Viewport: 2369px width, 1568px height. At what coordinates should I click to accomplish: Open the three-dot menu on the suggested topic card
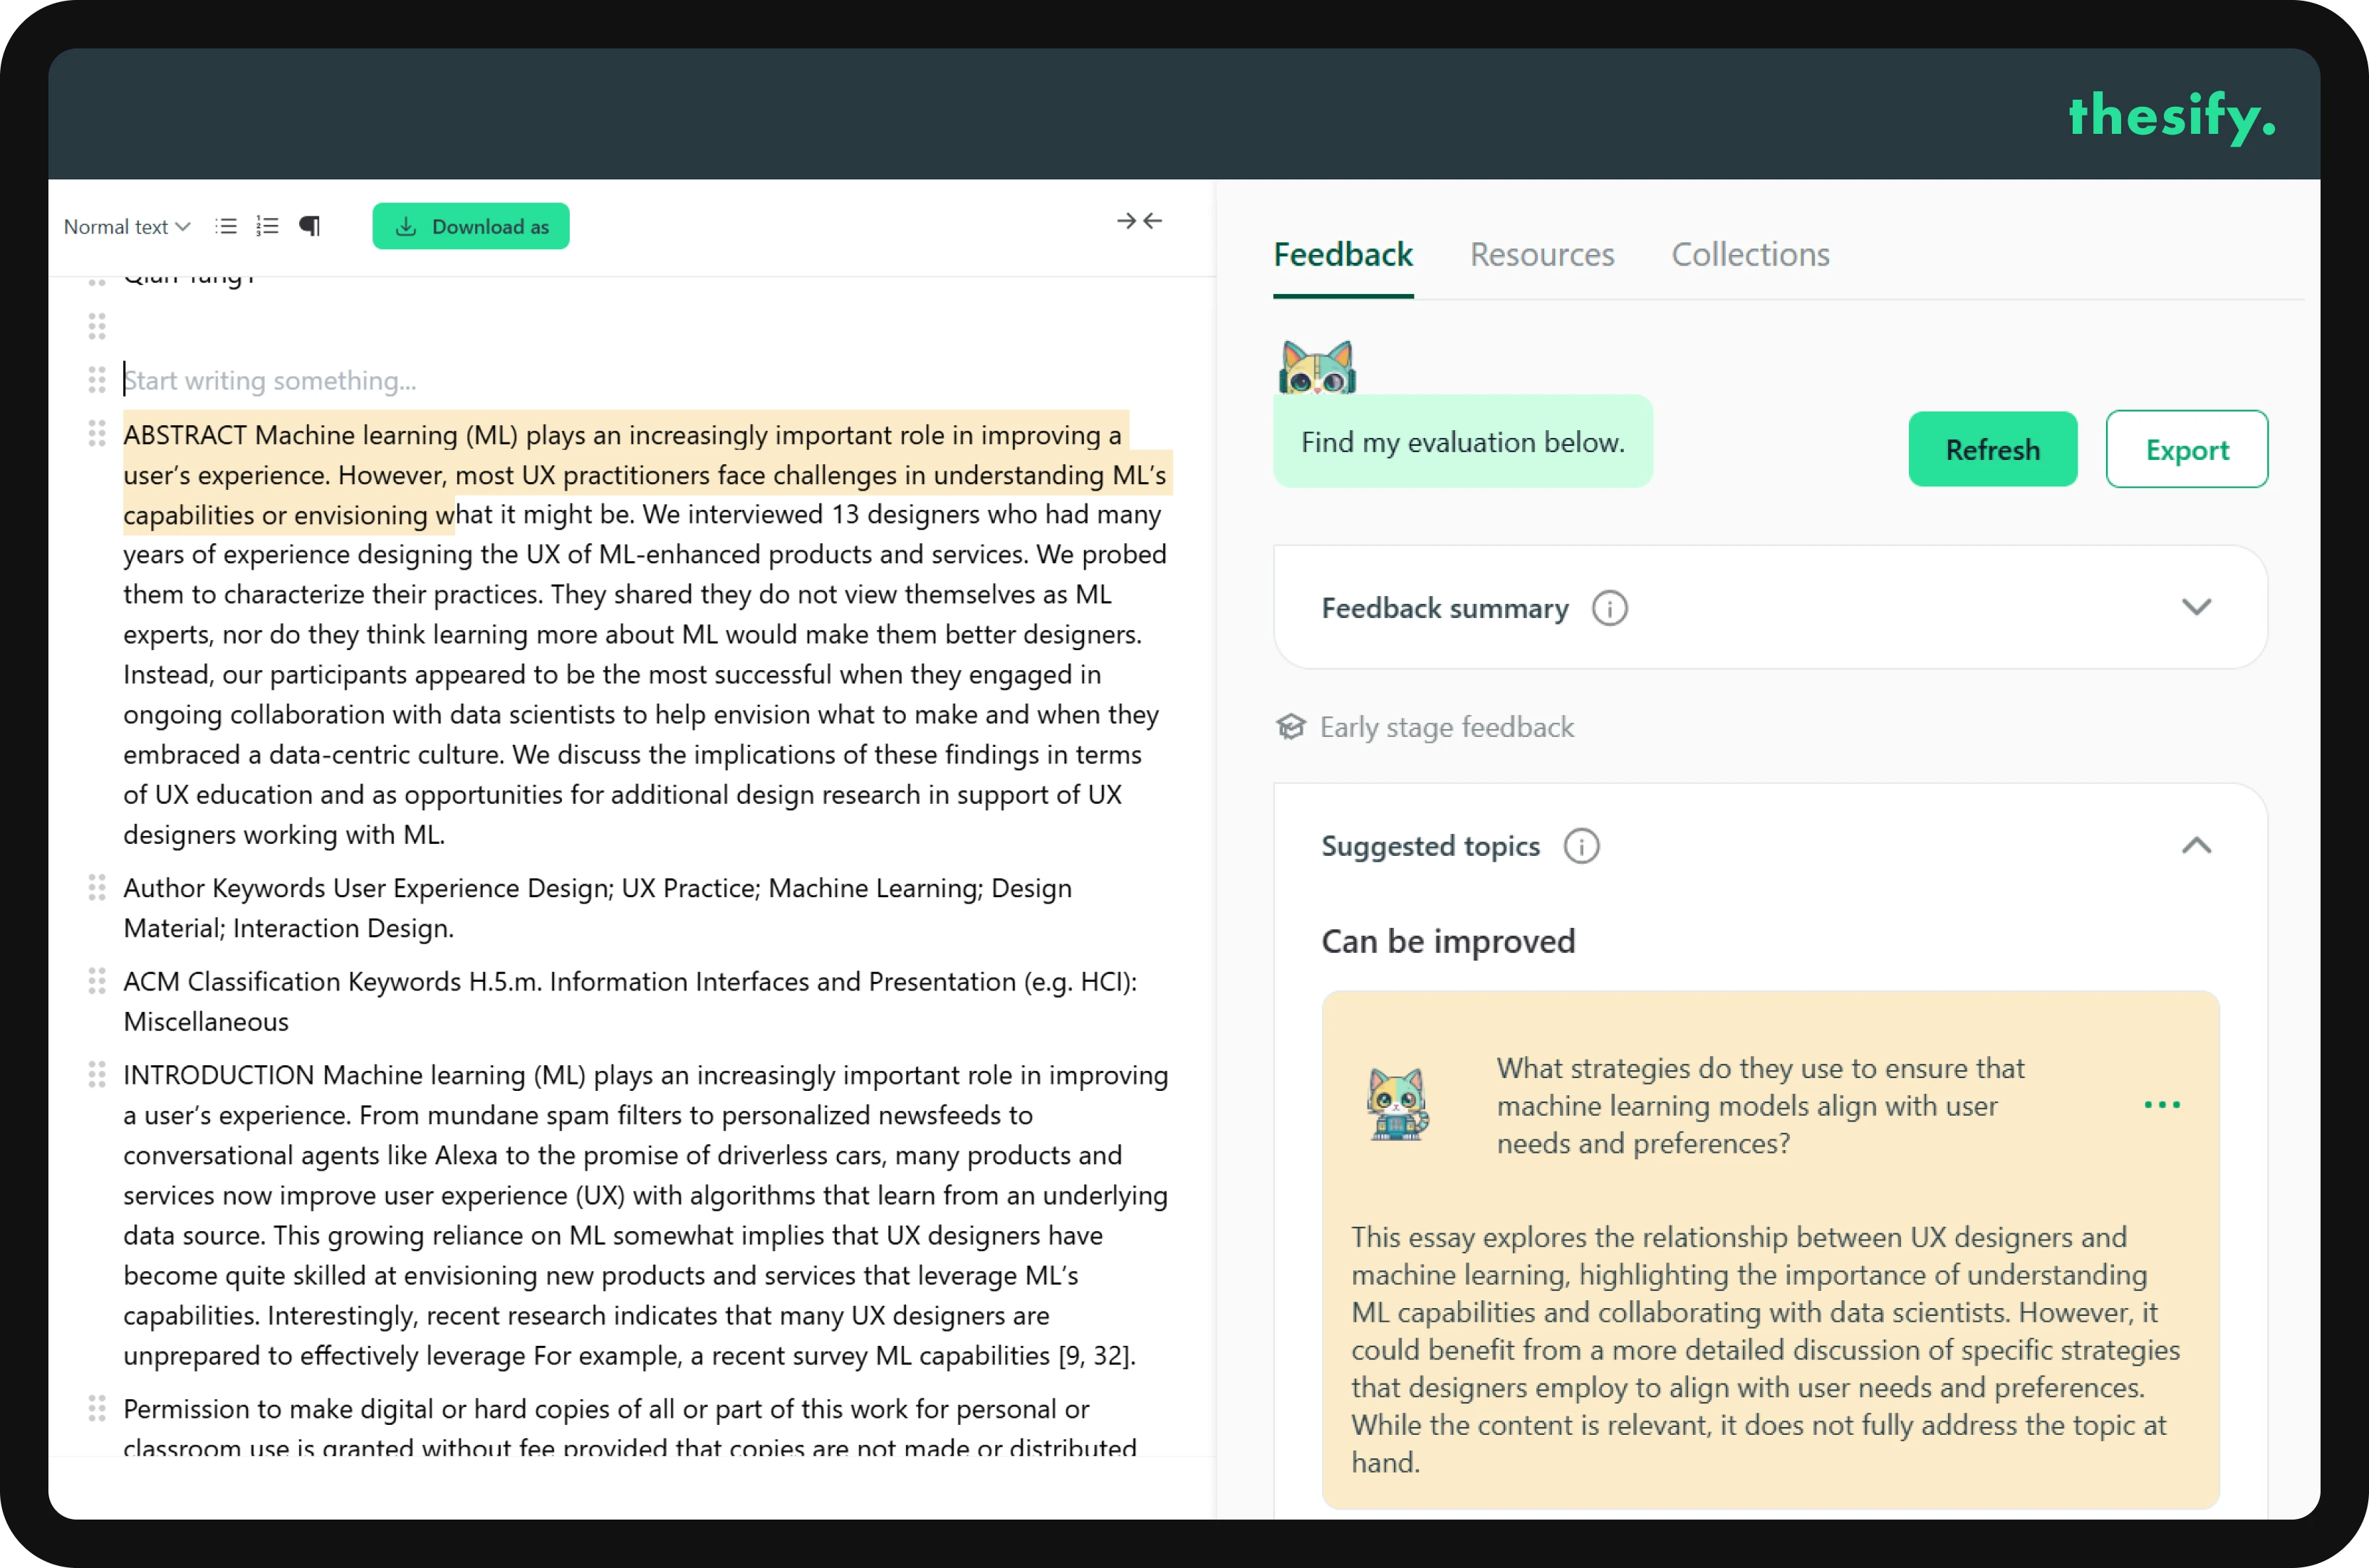(2162, 1105)
